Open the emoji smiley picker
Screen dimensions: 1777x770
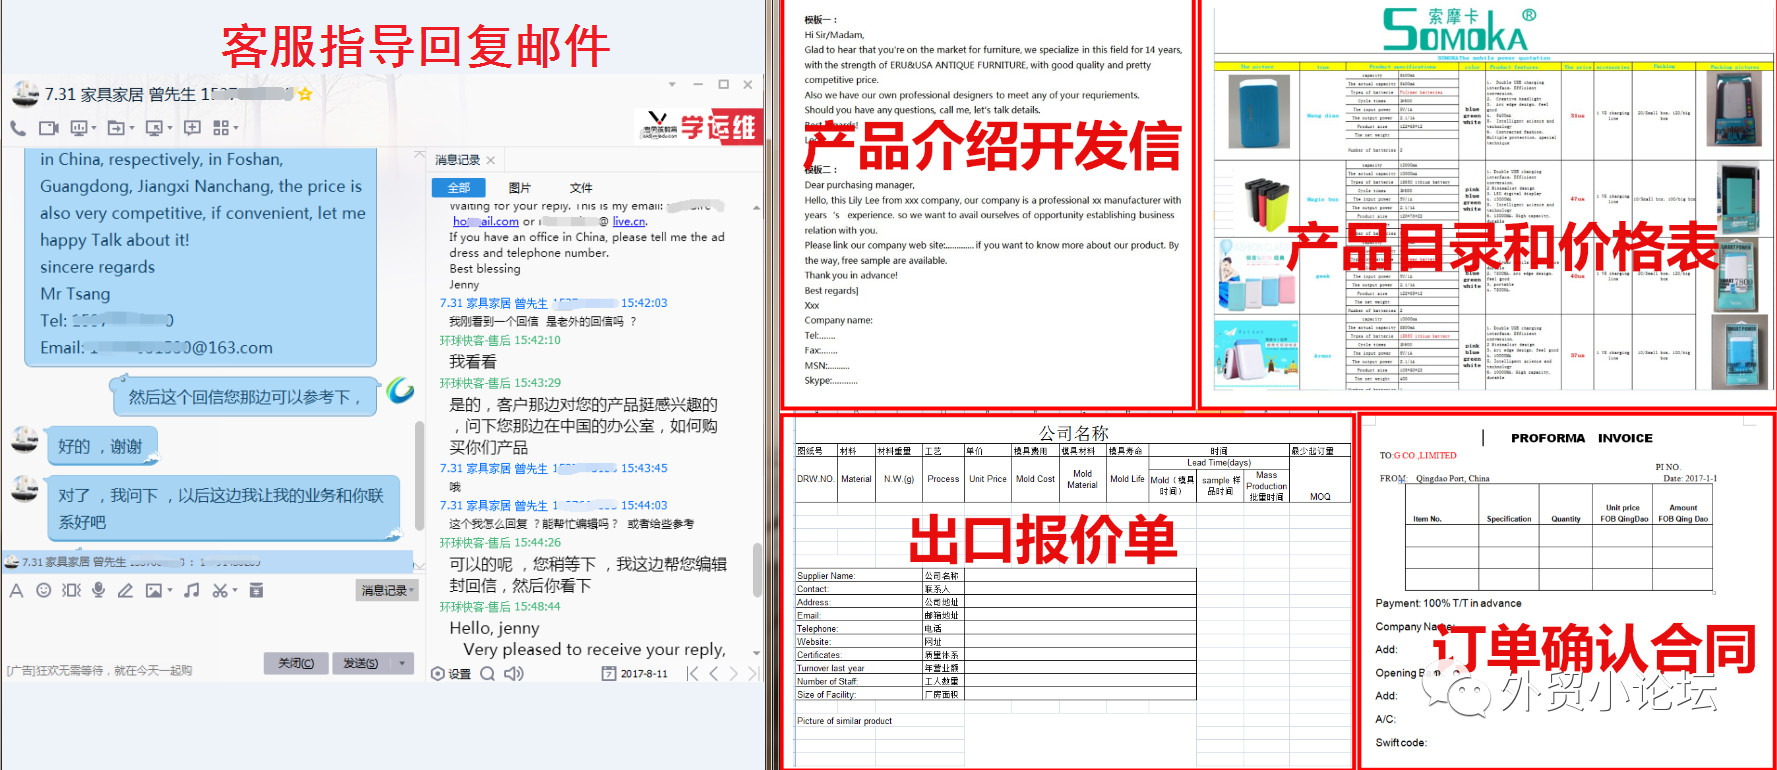click(x=43, y=591)
